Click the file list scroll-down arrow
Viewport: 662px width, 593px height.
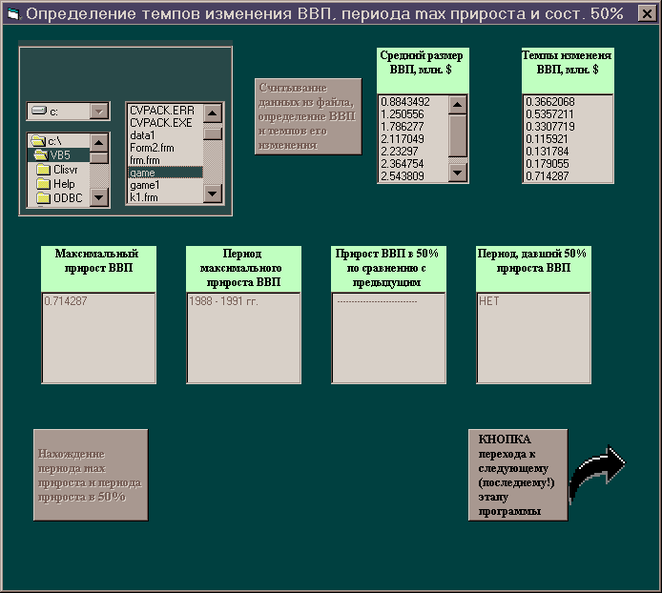(212, 194)
